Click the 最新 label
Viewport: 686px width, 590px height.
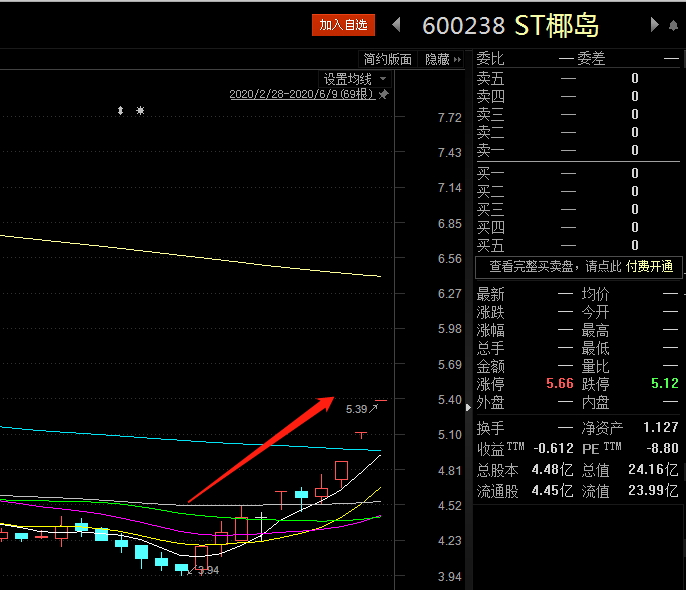click(x=490, y=294)
